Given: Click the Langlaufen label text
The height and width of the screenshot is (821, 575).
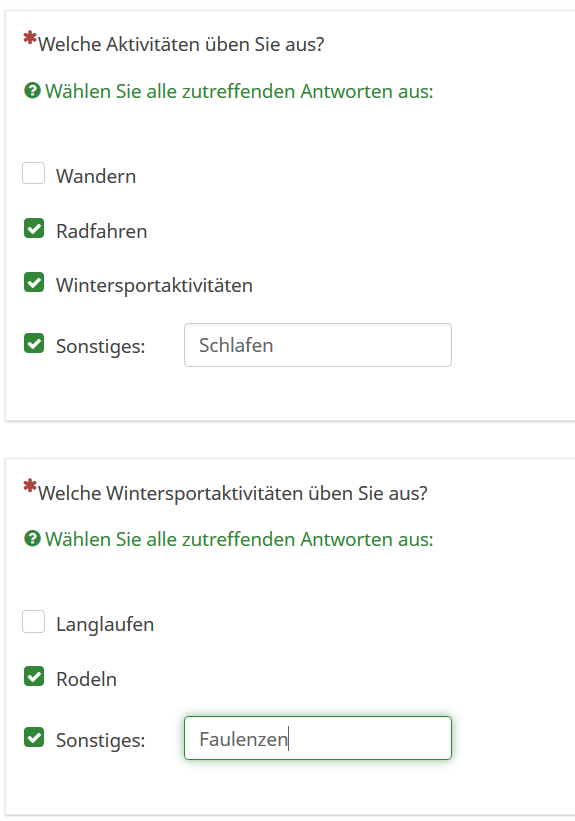Looking at the screenshot, I should pos(105,625).
